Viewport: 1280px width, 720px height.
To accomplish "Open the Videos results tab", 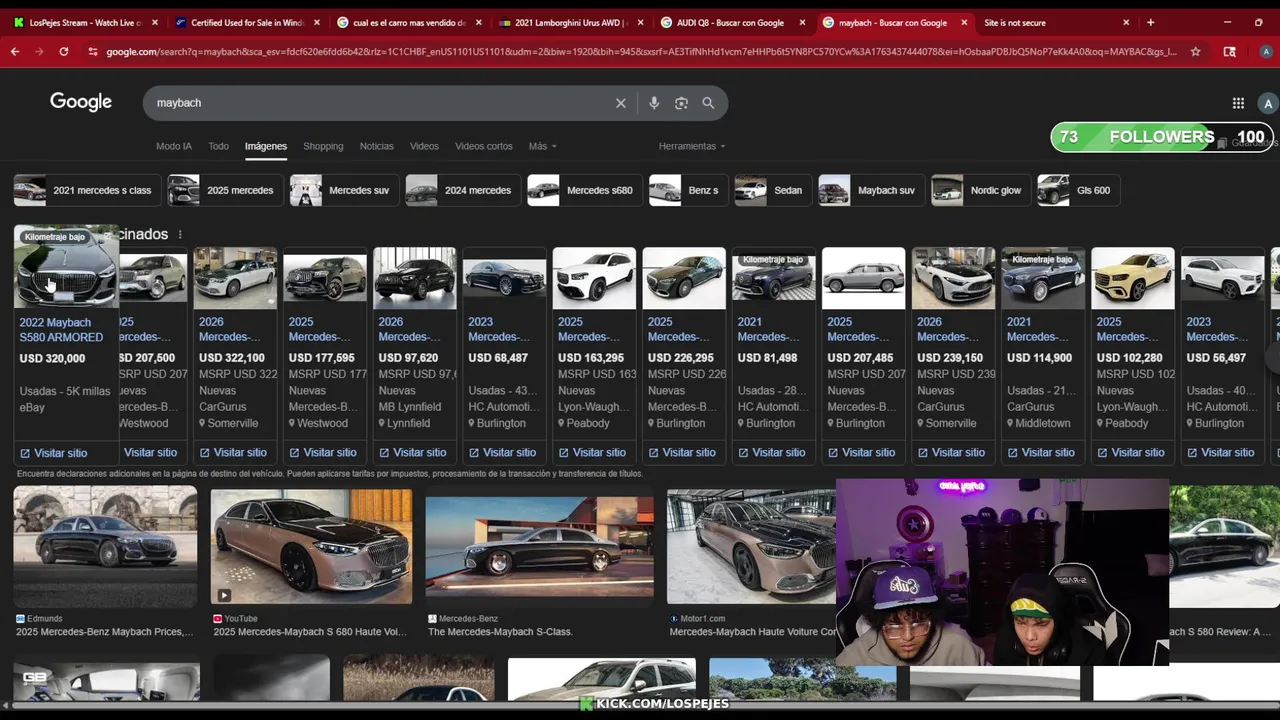I will 424,146.
